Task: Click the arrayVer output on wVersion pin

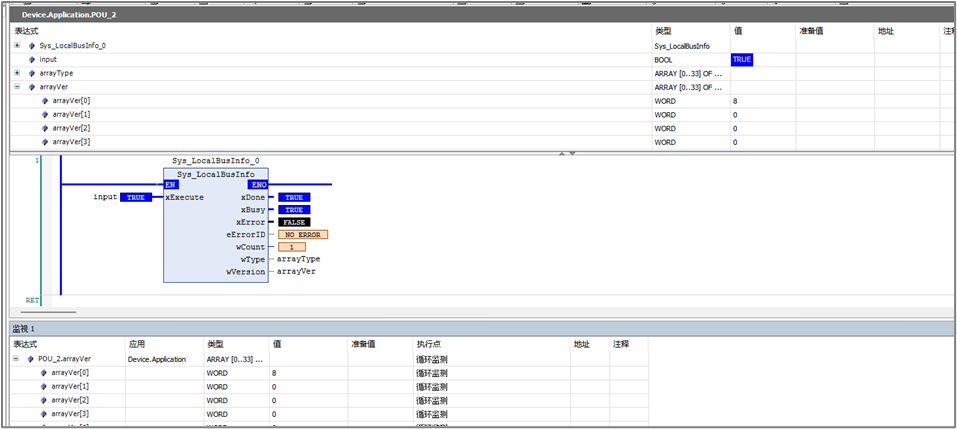Action: pyautogui.click(x=296, y=271)
